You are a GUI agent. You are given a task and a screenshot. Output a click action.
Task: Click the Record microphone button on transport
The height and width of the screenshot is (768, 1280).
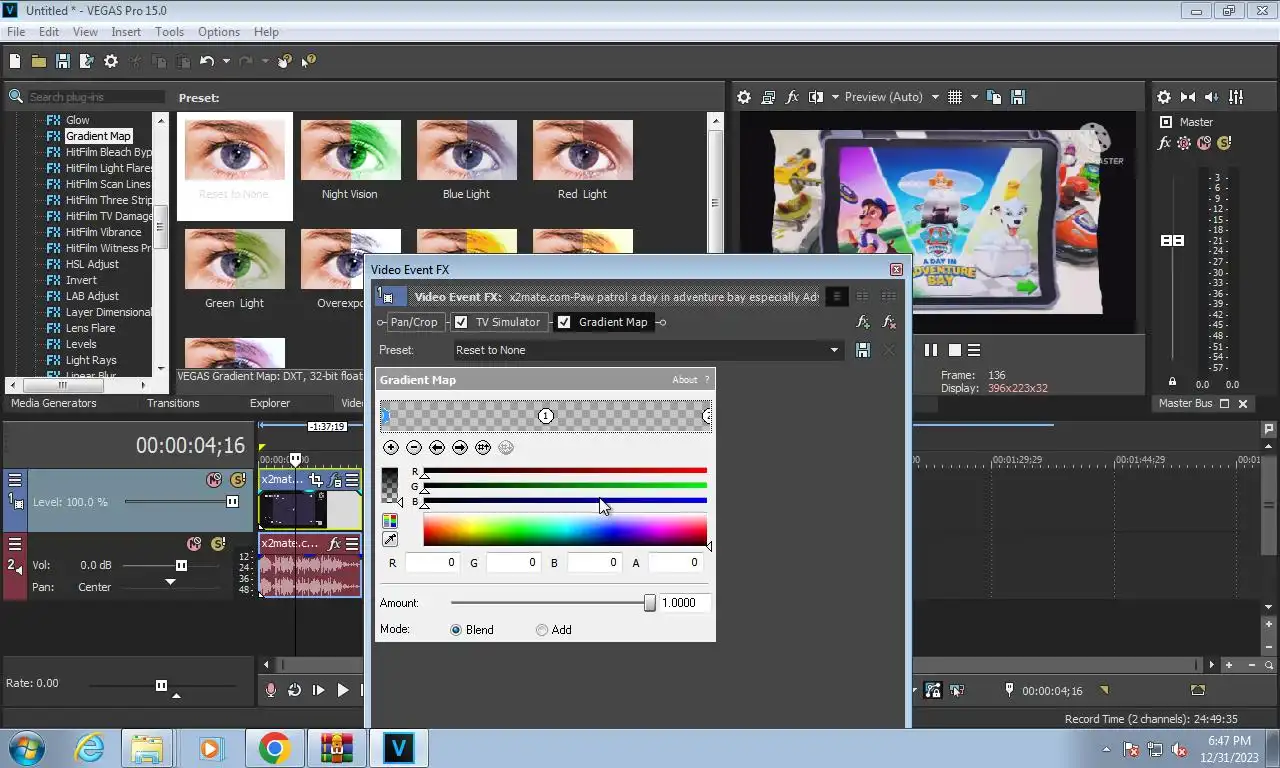(271, 690)
